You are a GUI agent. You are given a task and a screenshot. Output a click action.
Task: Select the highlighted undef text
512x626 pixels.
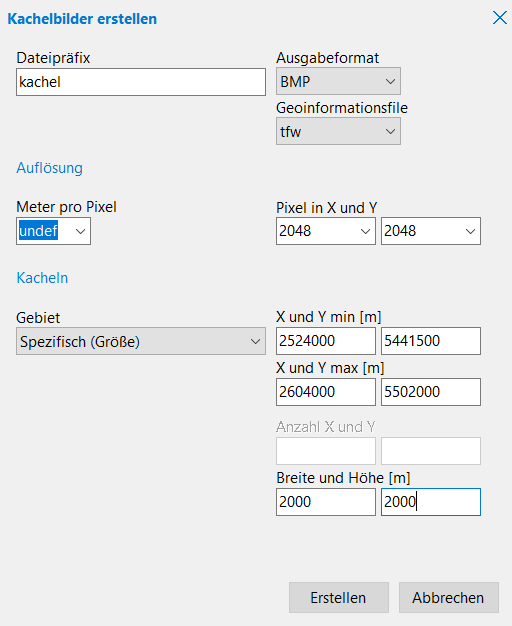pos(38,231)
